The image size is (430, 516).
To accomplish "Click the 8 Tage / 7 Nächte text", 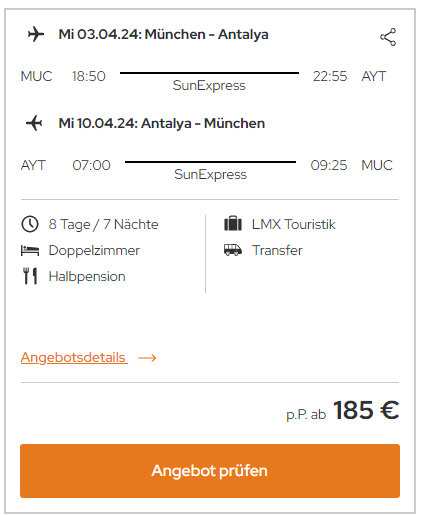I will pyautogui.click(x=103, y=224).
